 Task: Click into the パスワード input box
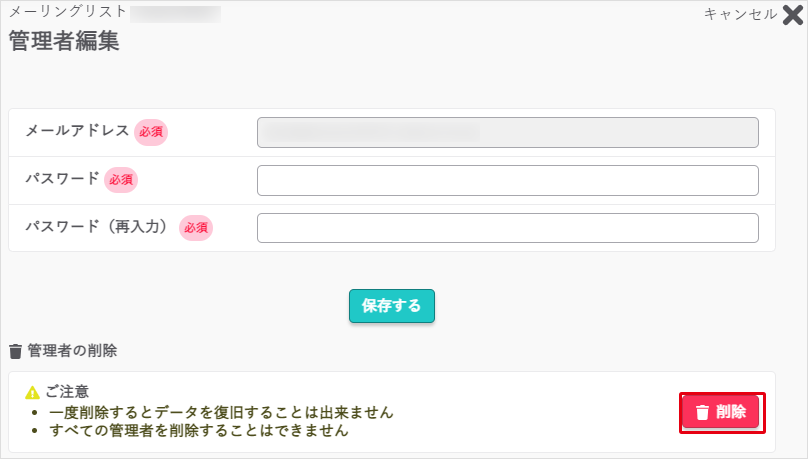[507, 181]
